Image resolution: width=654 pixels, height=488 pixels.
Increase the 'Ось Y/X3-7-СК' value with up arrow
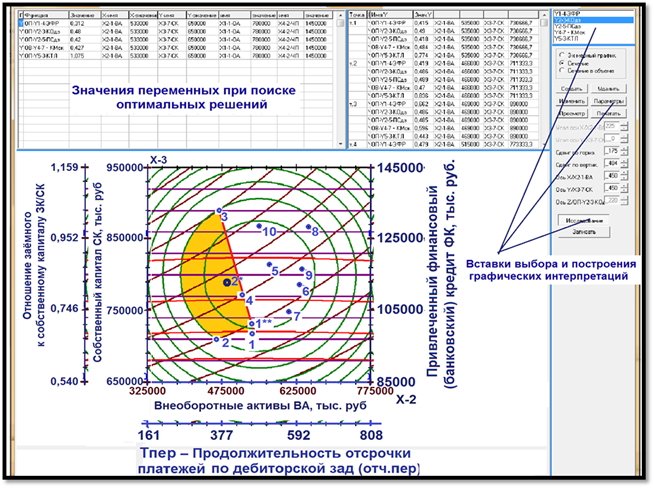pyautogui.click(x=624, y=186)
